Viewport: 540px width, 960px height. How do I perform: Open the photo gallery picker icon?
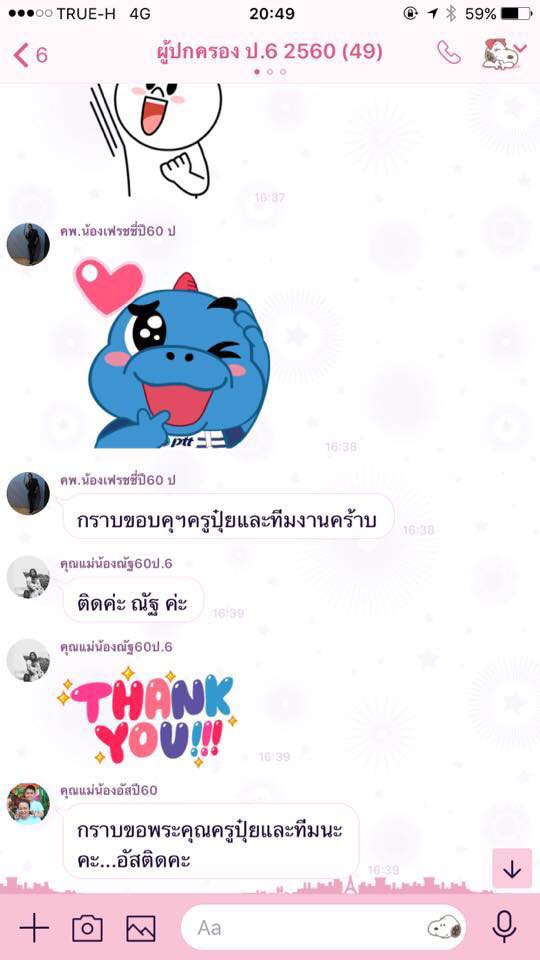pos(141,928)
